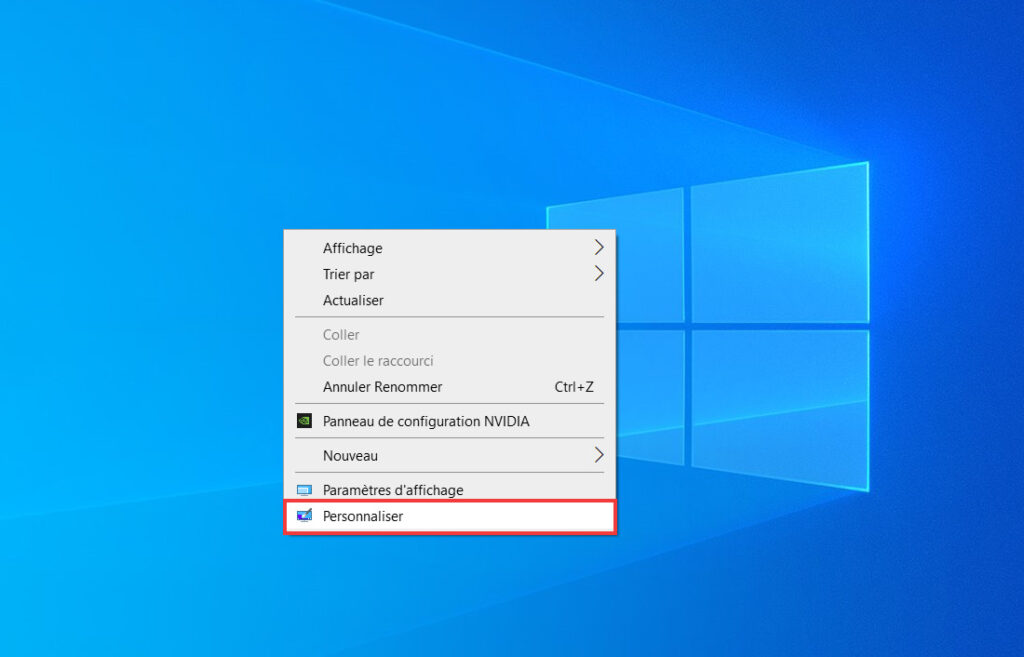Viewport: 1024px width, 657px height.
Task: Open Paramètres d'affichage
Action: [449, 490]
